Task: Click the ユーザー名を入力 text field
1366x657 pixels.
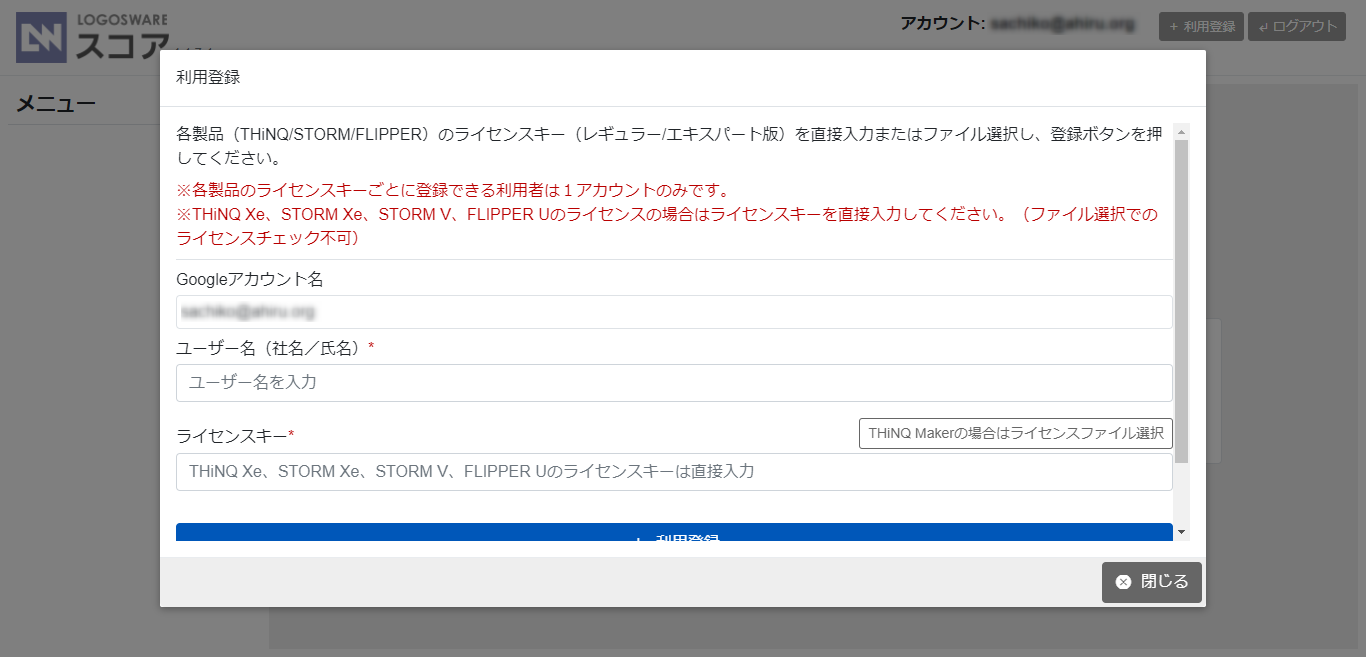Action: click(673, 383)
